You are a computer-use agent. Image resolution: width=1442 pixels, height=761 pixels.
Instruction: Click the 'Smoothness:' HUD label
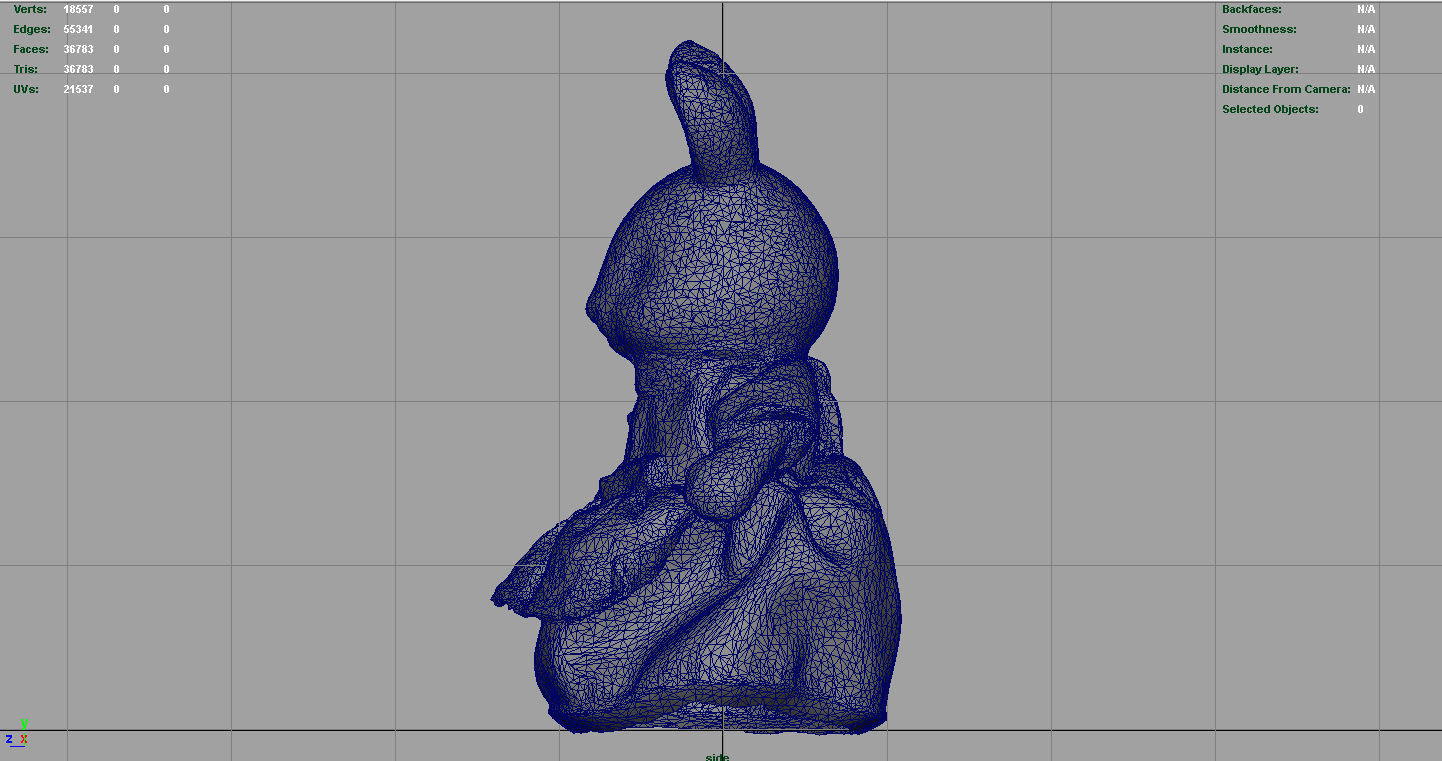tap(1259, 29)
